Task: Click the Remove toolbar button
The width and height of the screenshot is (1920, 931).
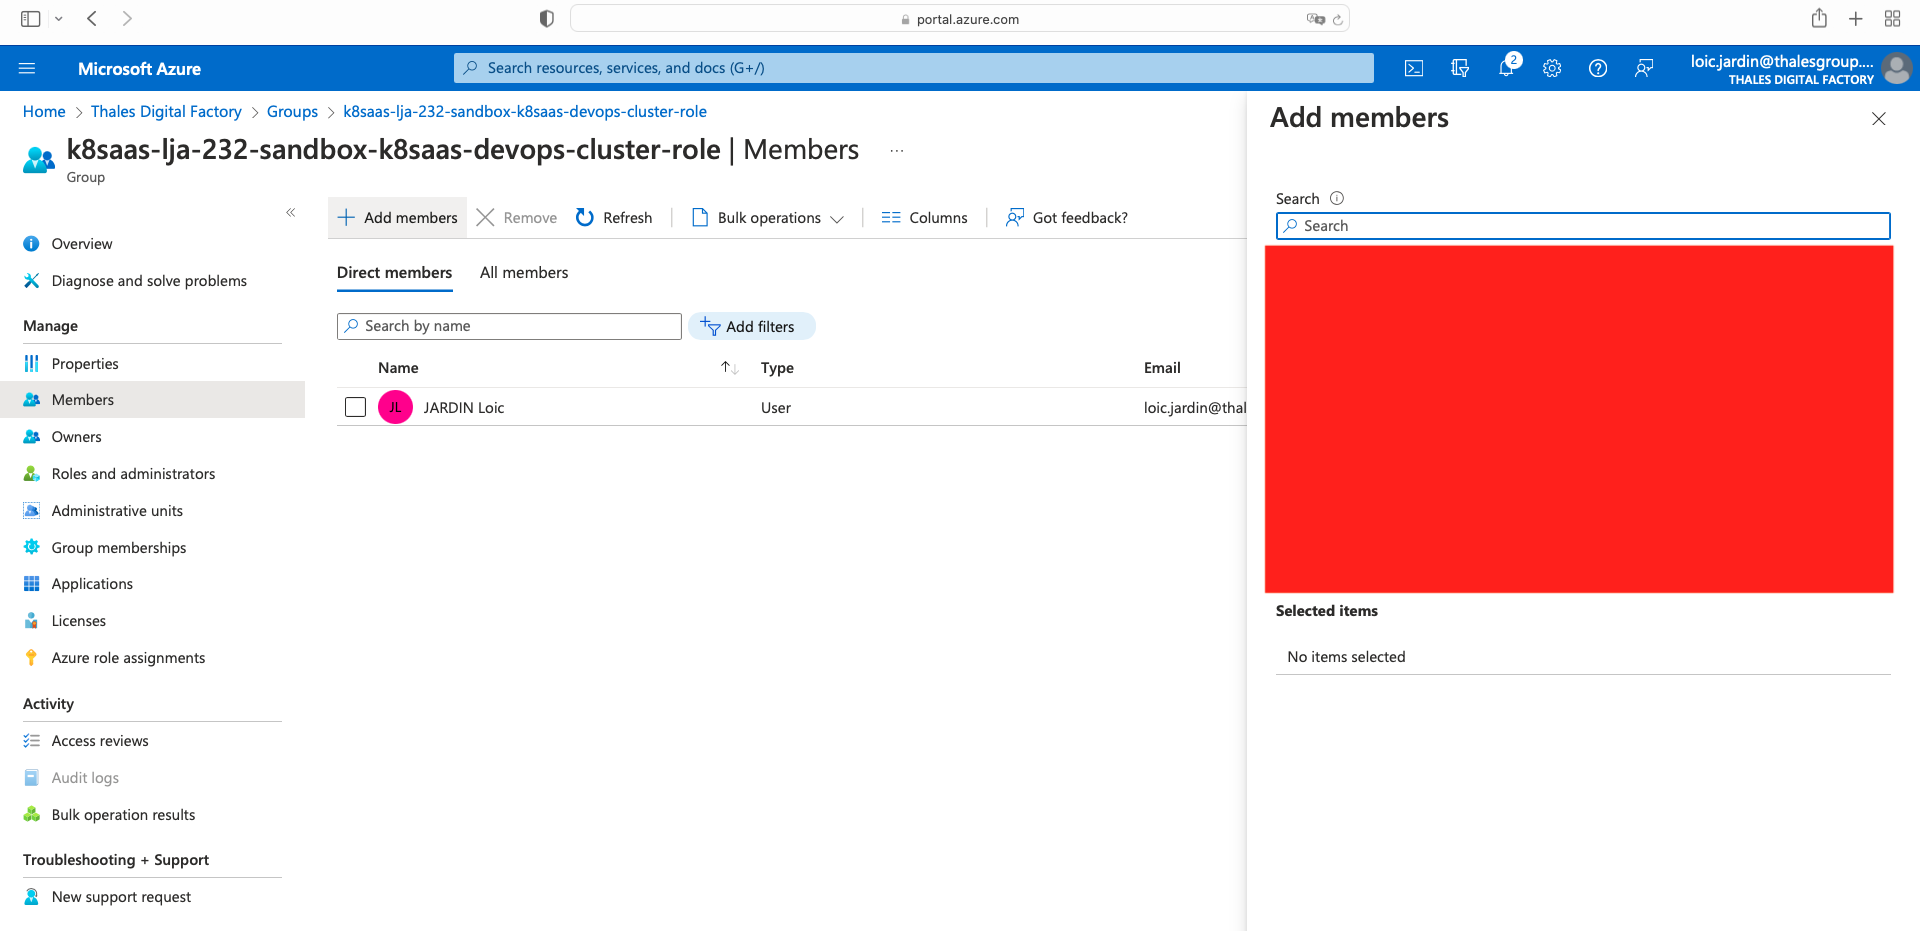Action: pyautogui.click(x=517, y=217)
